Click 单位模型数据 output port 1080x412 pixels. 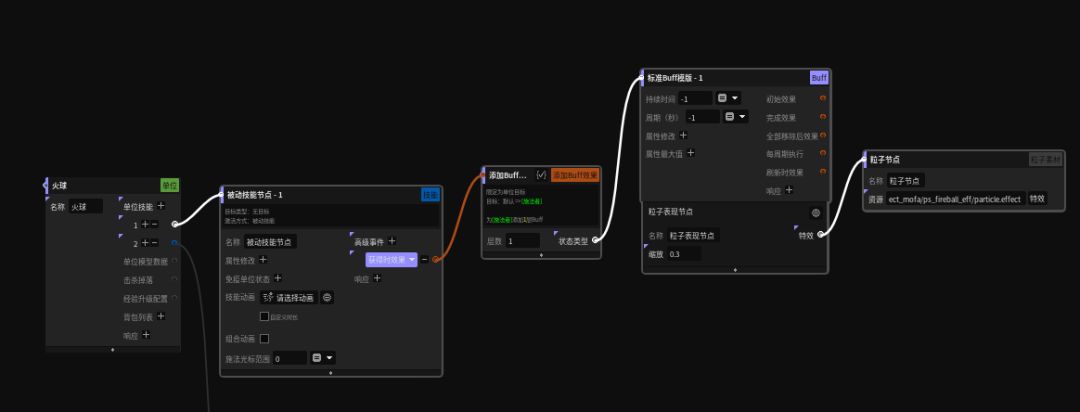point(175,261)
